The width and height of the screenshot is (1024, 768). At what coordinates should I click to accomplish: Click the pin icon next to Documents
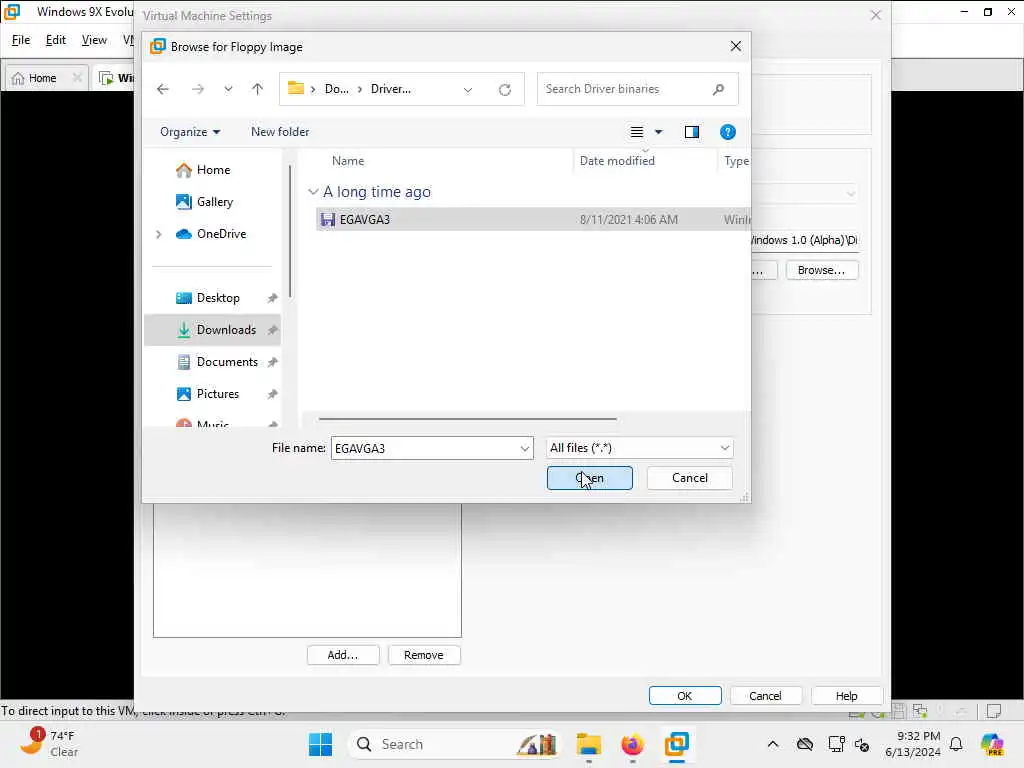pyautogui.click(x=272, y=362)
